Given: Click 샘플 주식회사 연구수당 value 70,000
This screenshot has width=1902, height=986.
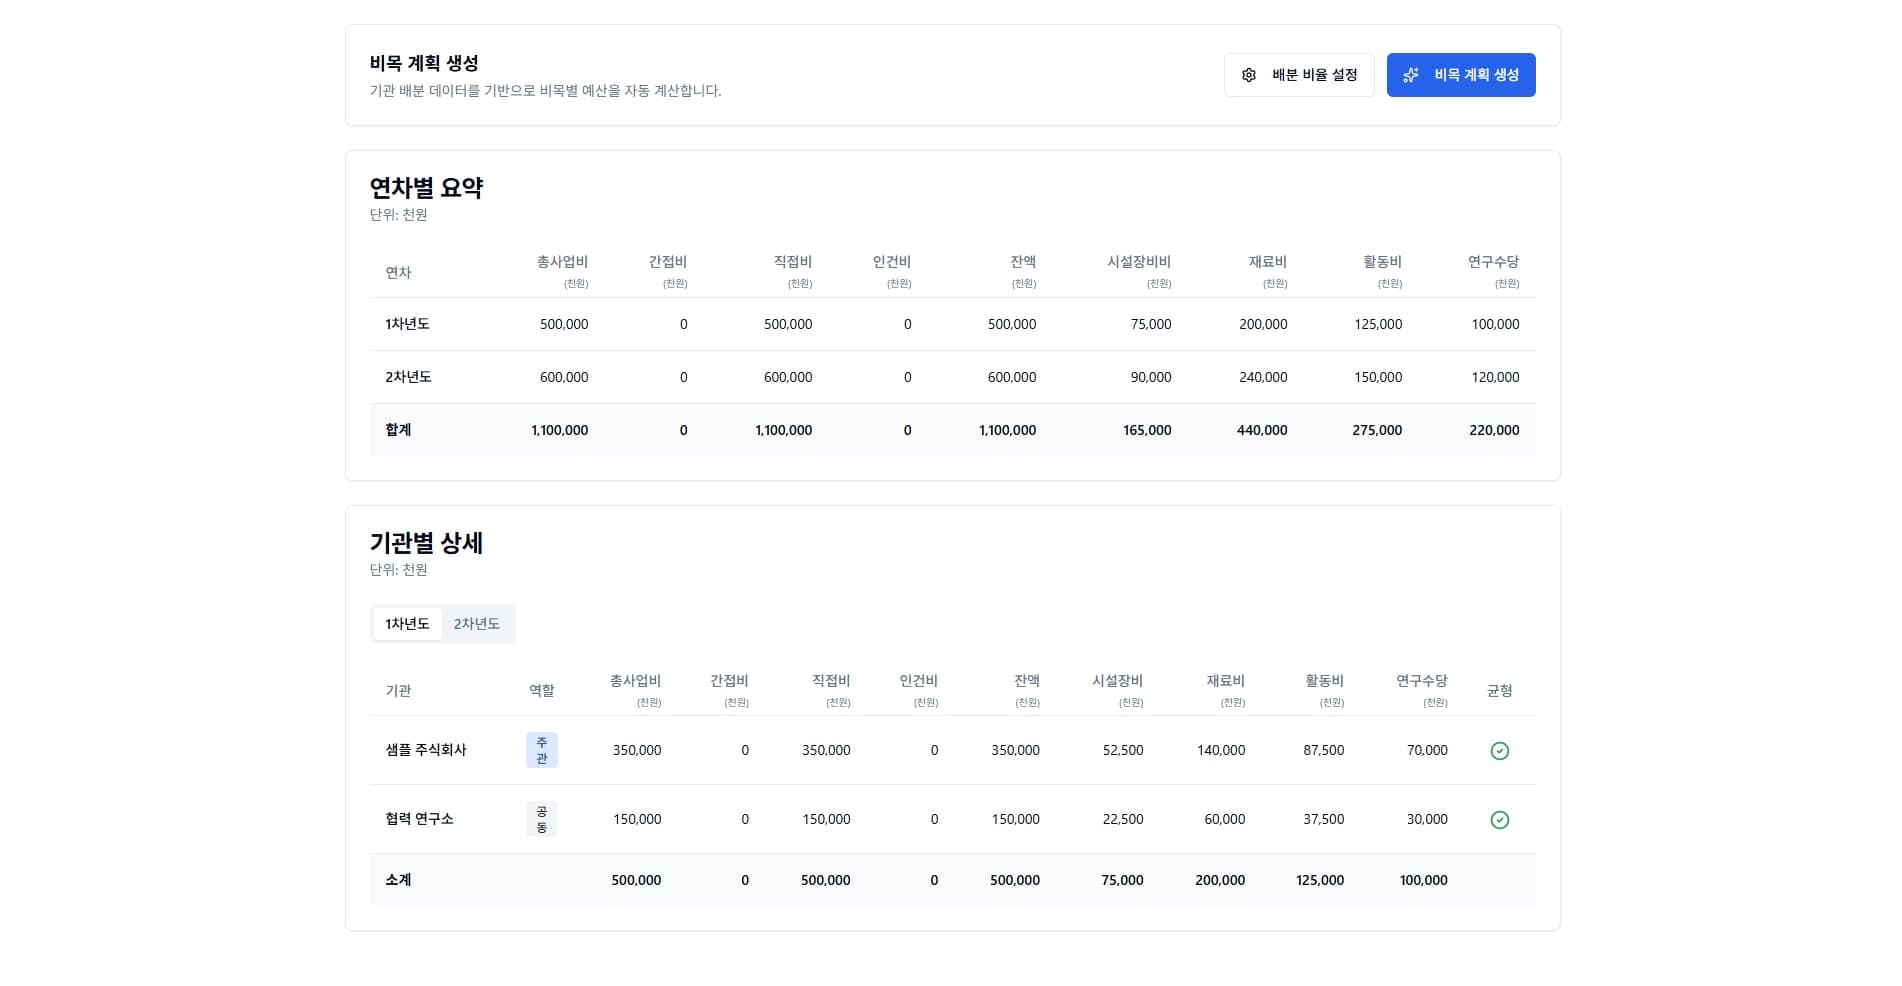Looking at the screenshot, I should tap(1427, 750).
